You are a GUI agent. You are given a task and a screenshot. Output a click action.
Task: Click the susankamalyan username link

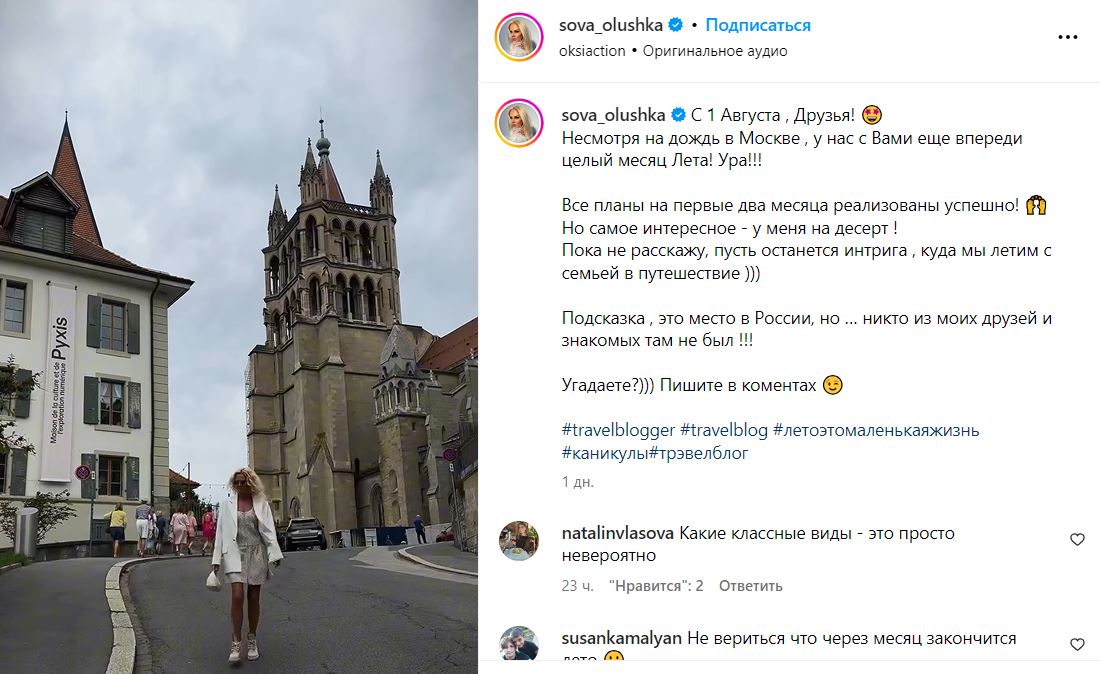pos(622,638)
